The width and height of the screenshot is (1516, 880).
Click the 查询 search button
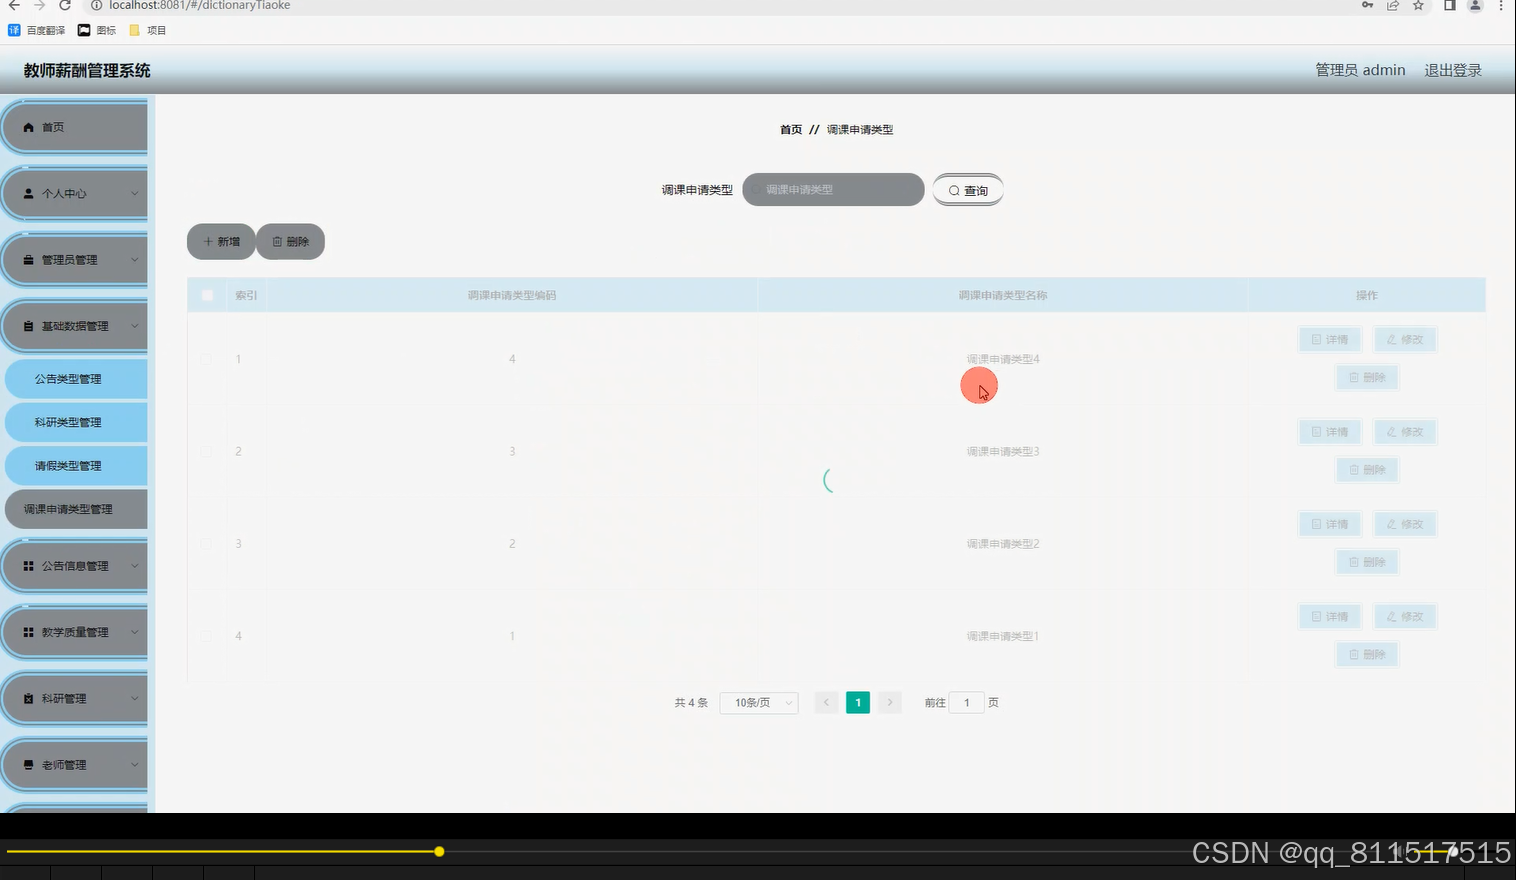pyautogui.click(x=968, y=190)
